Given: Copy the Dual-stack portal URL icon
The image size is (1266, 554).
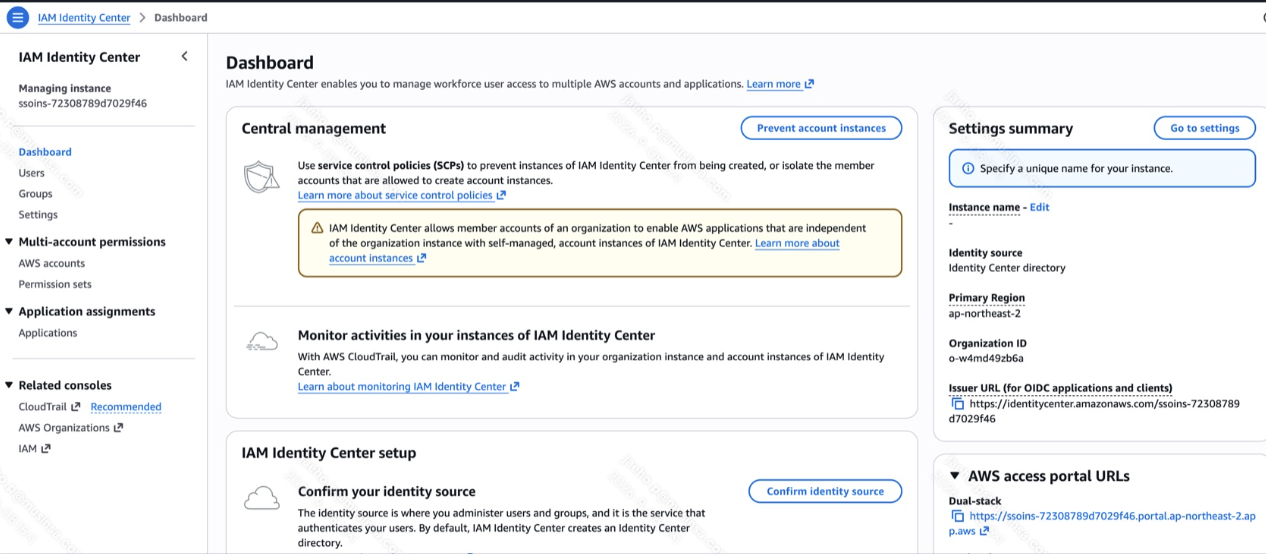Looking at the screenshot, I should pos(957,516).
